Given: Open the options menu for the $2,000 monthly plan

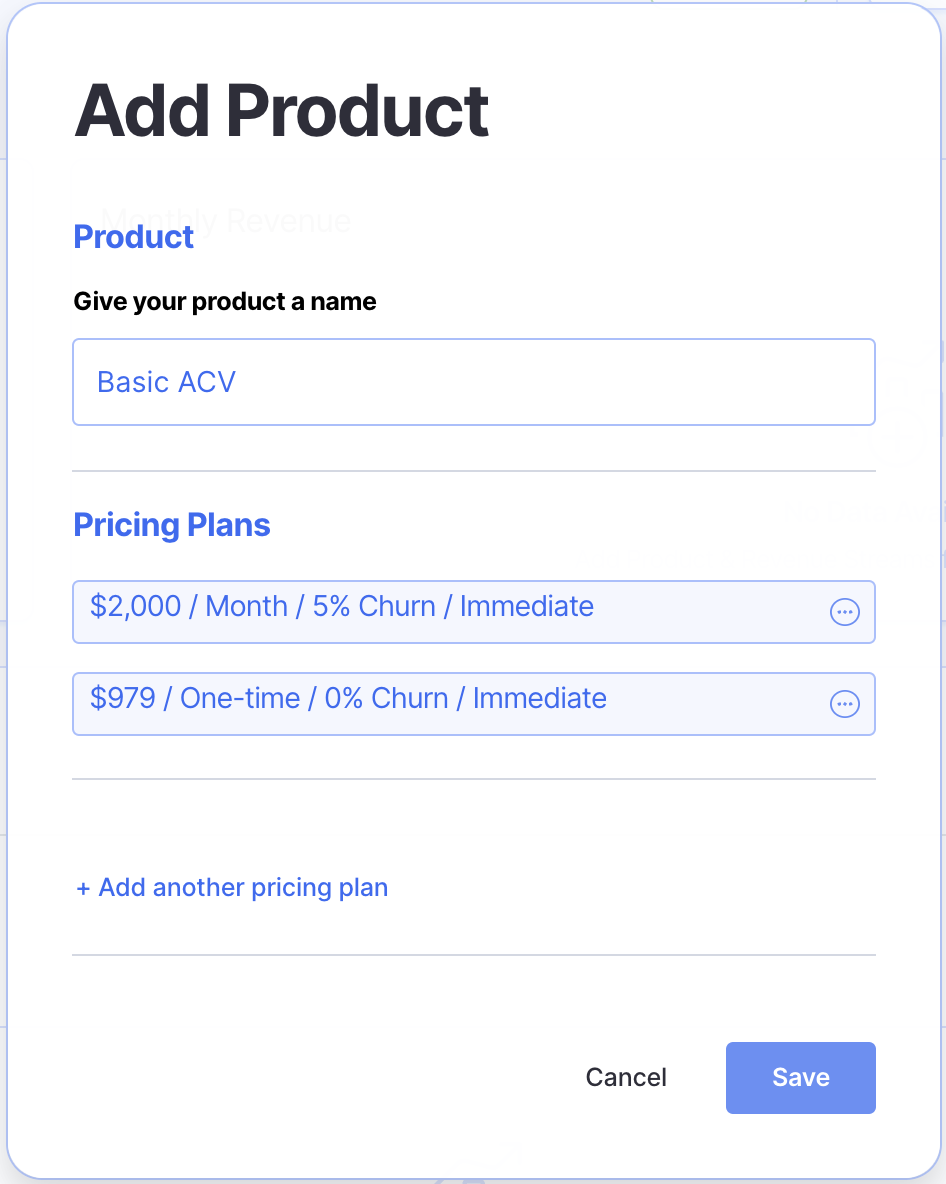Looking at the screenshot, I should [845, 612].
